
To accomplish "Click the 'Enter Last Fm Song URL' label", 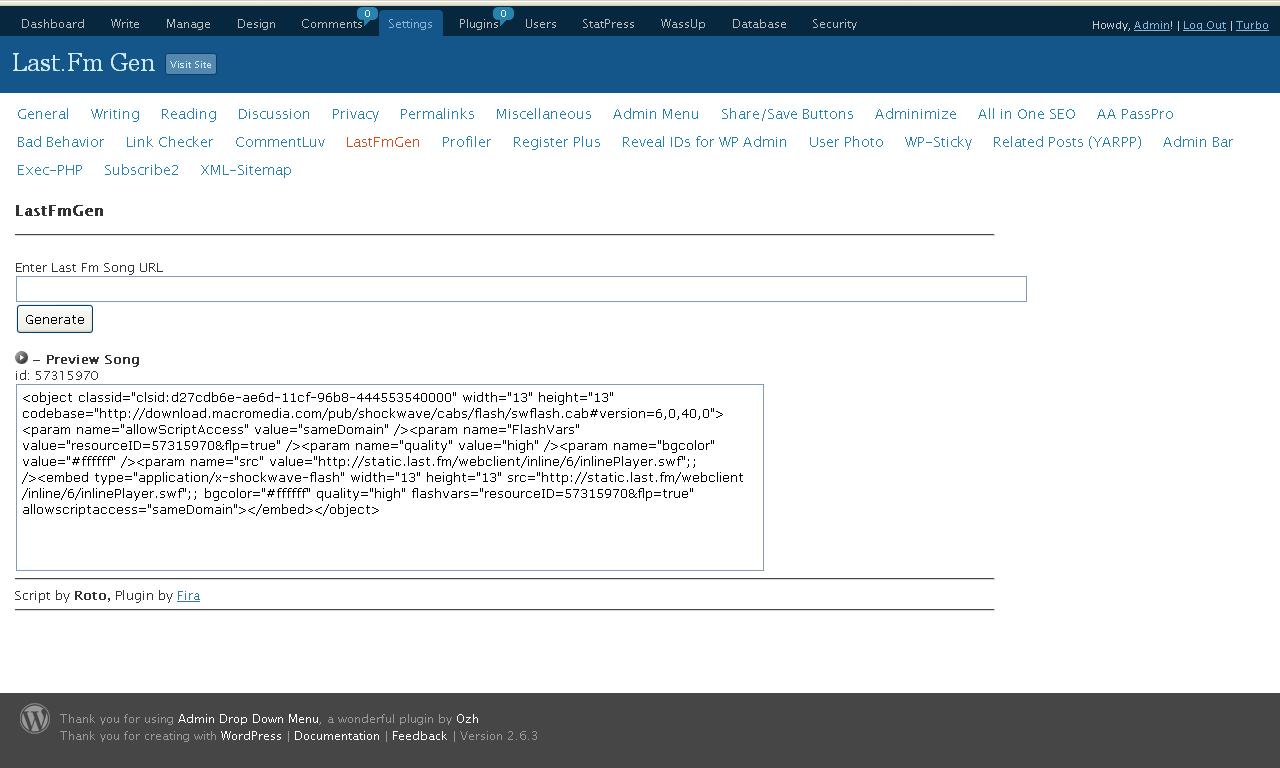I will coord(89,268).
